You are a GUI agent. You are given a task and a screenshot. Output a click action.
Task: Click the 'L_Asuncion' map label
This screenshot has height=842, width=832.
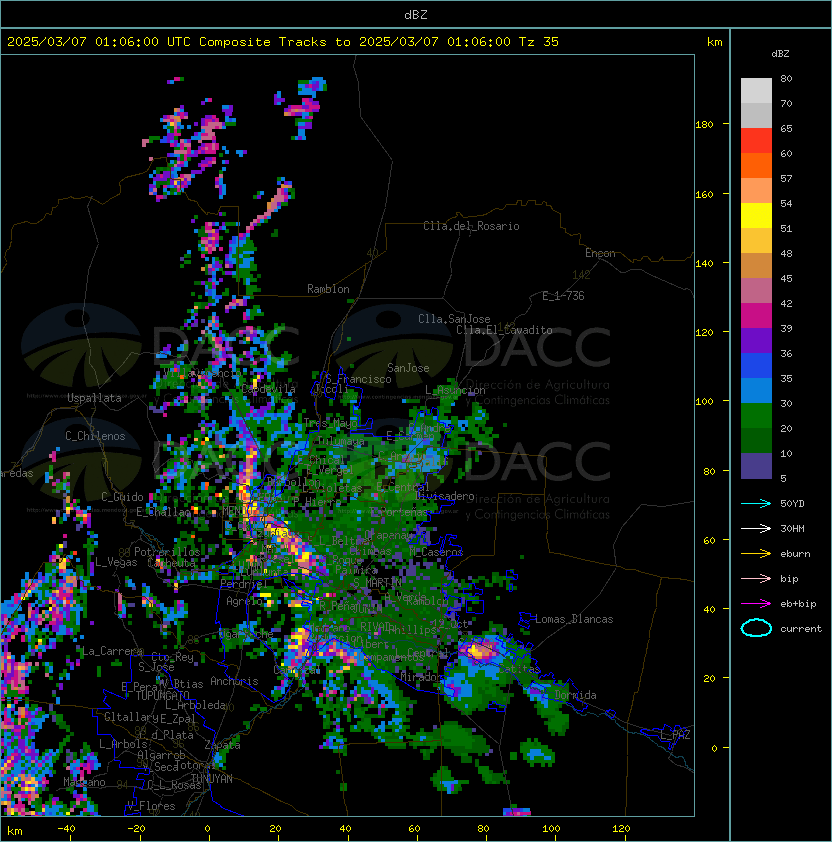click(x=455, y=390)
